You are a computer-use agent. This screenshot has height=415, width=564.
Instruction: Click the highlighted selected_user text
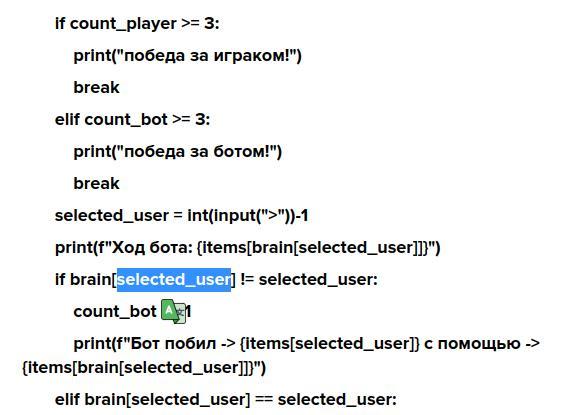tap(174, 279)
